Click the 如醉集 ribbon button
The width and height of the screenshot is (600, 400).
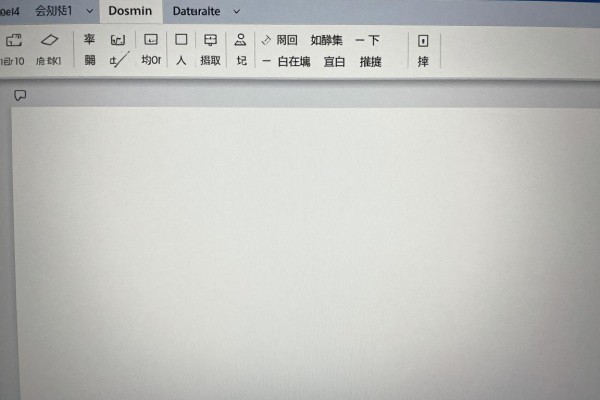[x=326, y=40]
